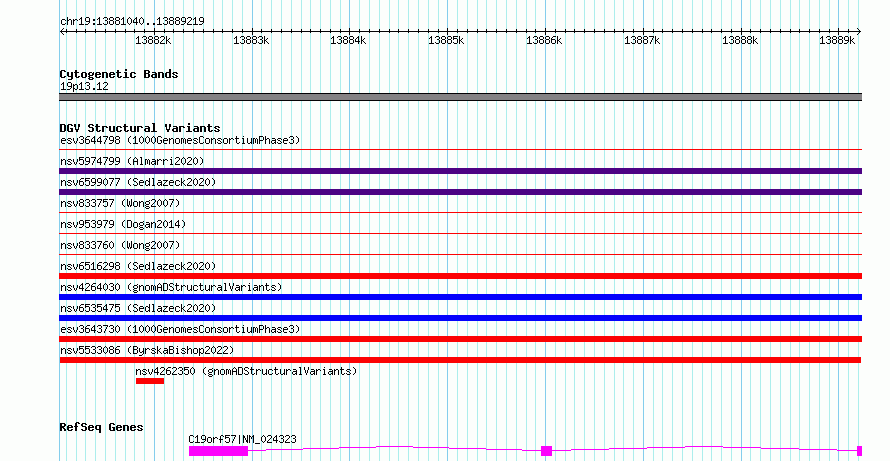This screenshot has height=461, width=890.
Task: Click the chr19:13881040..13889219 region label
Action: [132, 21]
